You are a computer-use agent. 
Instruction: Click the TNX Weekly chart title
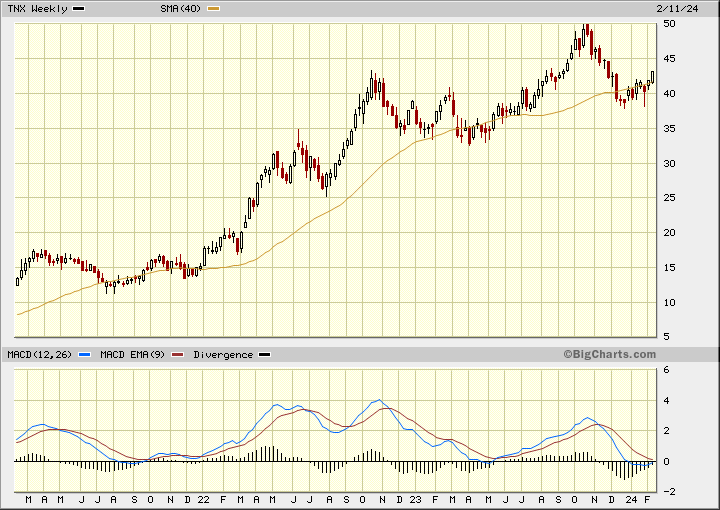click(x=37, y=9)
